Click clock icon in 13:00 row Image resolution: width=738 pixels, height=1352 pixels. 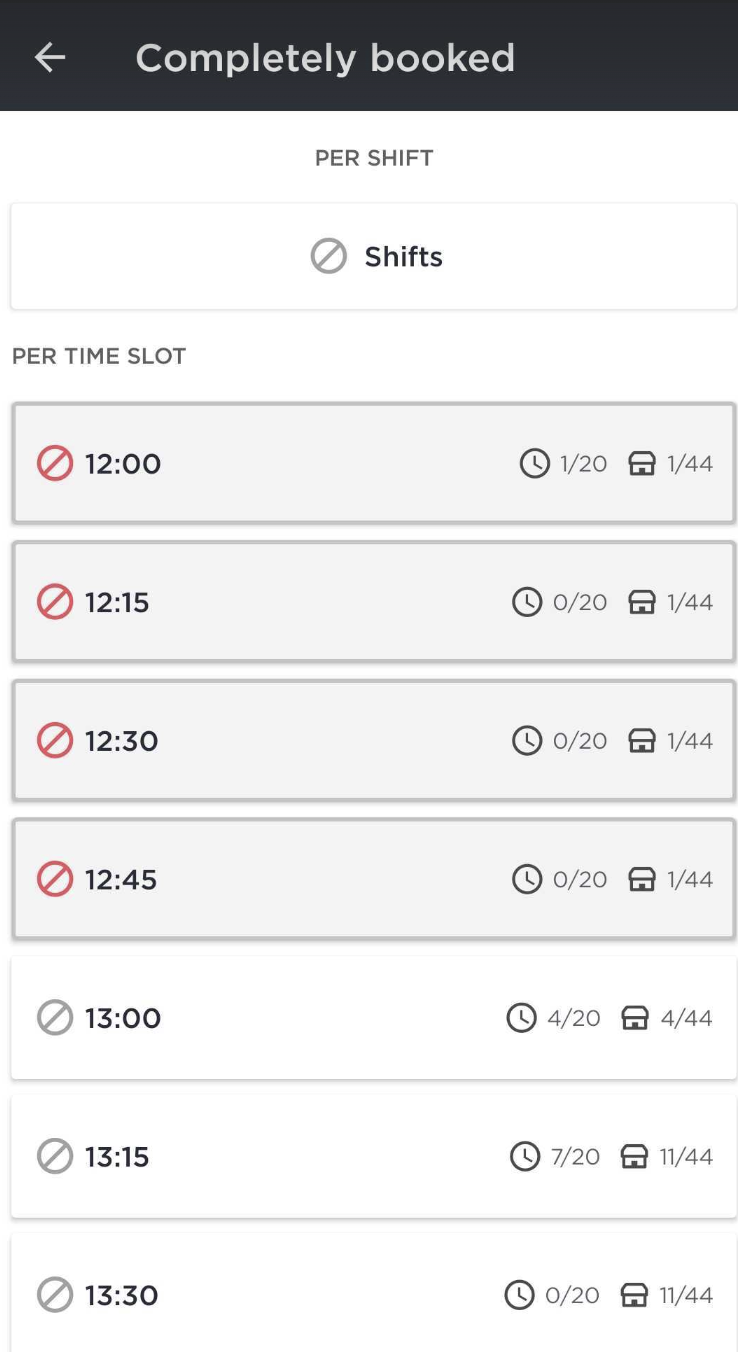click(521, 1018)
